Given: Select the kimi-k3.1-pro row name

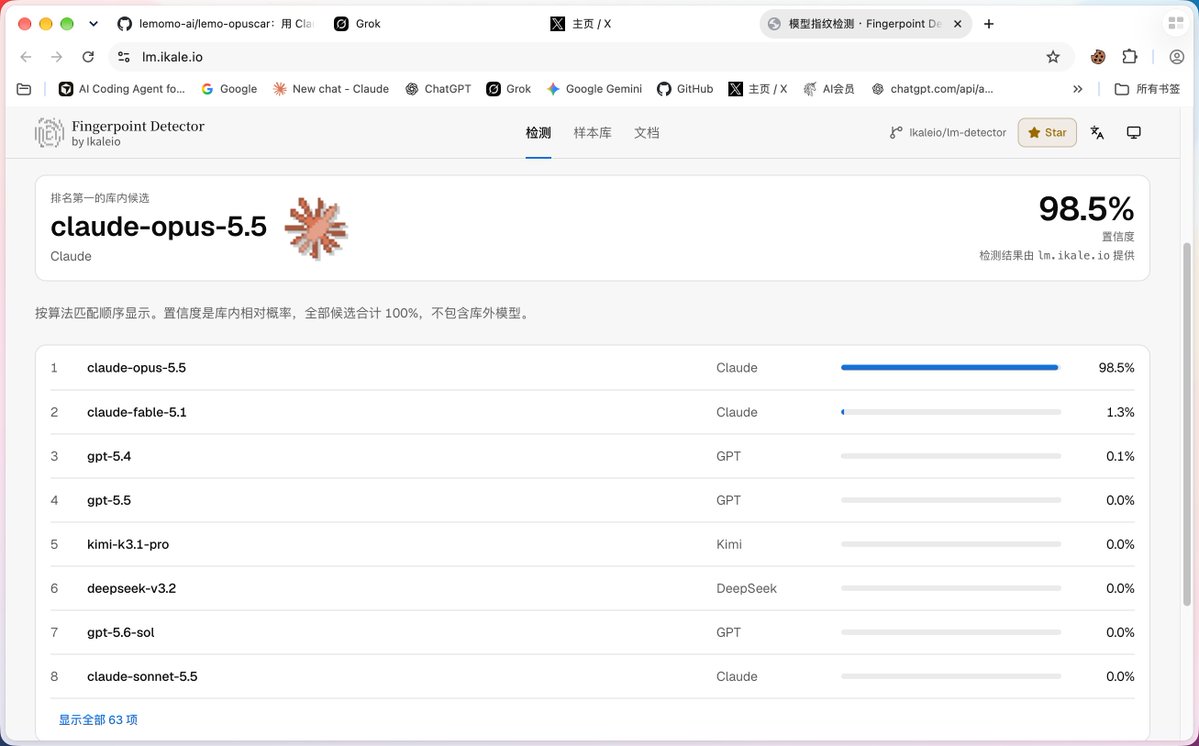Looking at the screenshot, I should click(x=128, y=544).
